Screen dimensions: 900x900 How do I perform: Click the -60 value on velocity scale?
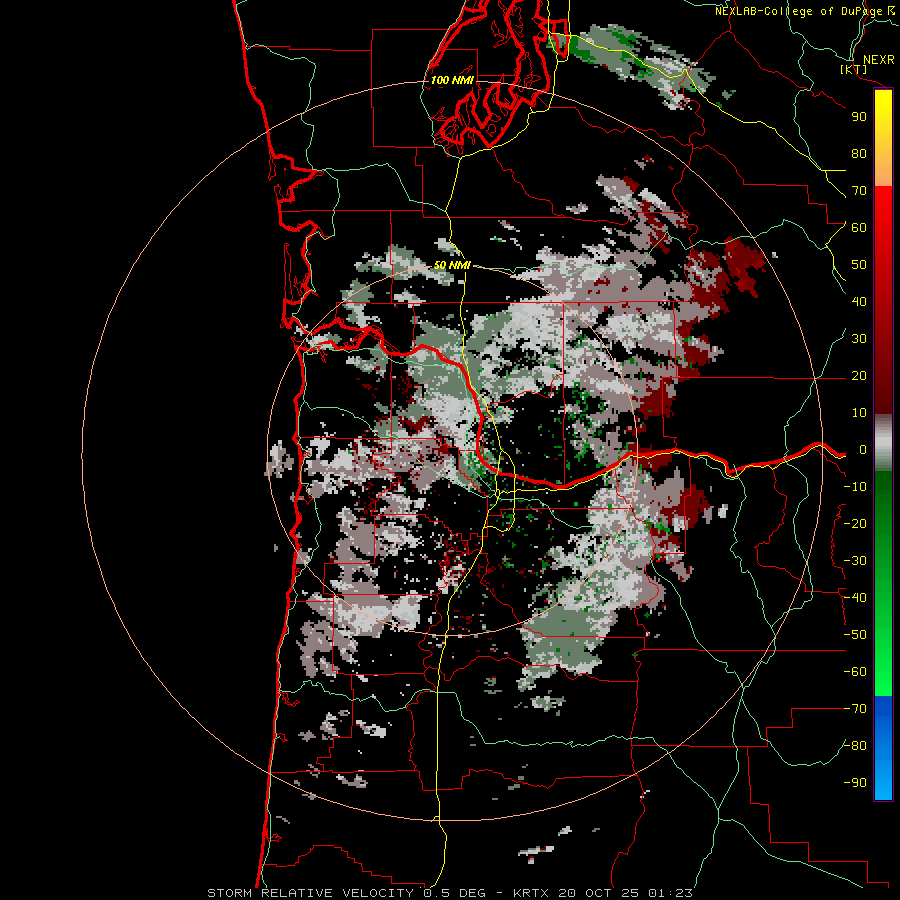(x=855, y=672)
